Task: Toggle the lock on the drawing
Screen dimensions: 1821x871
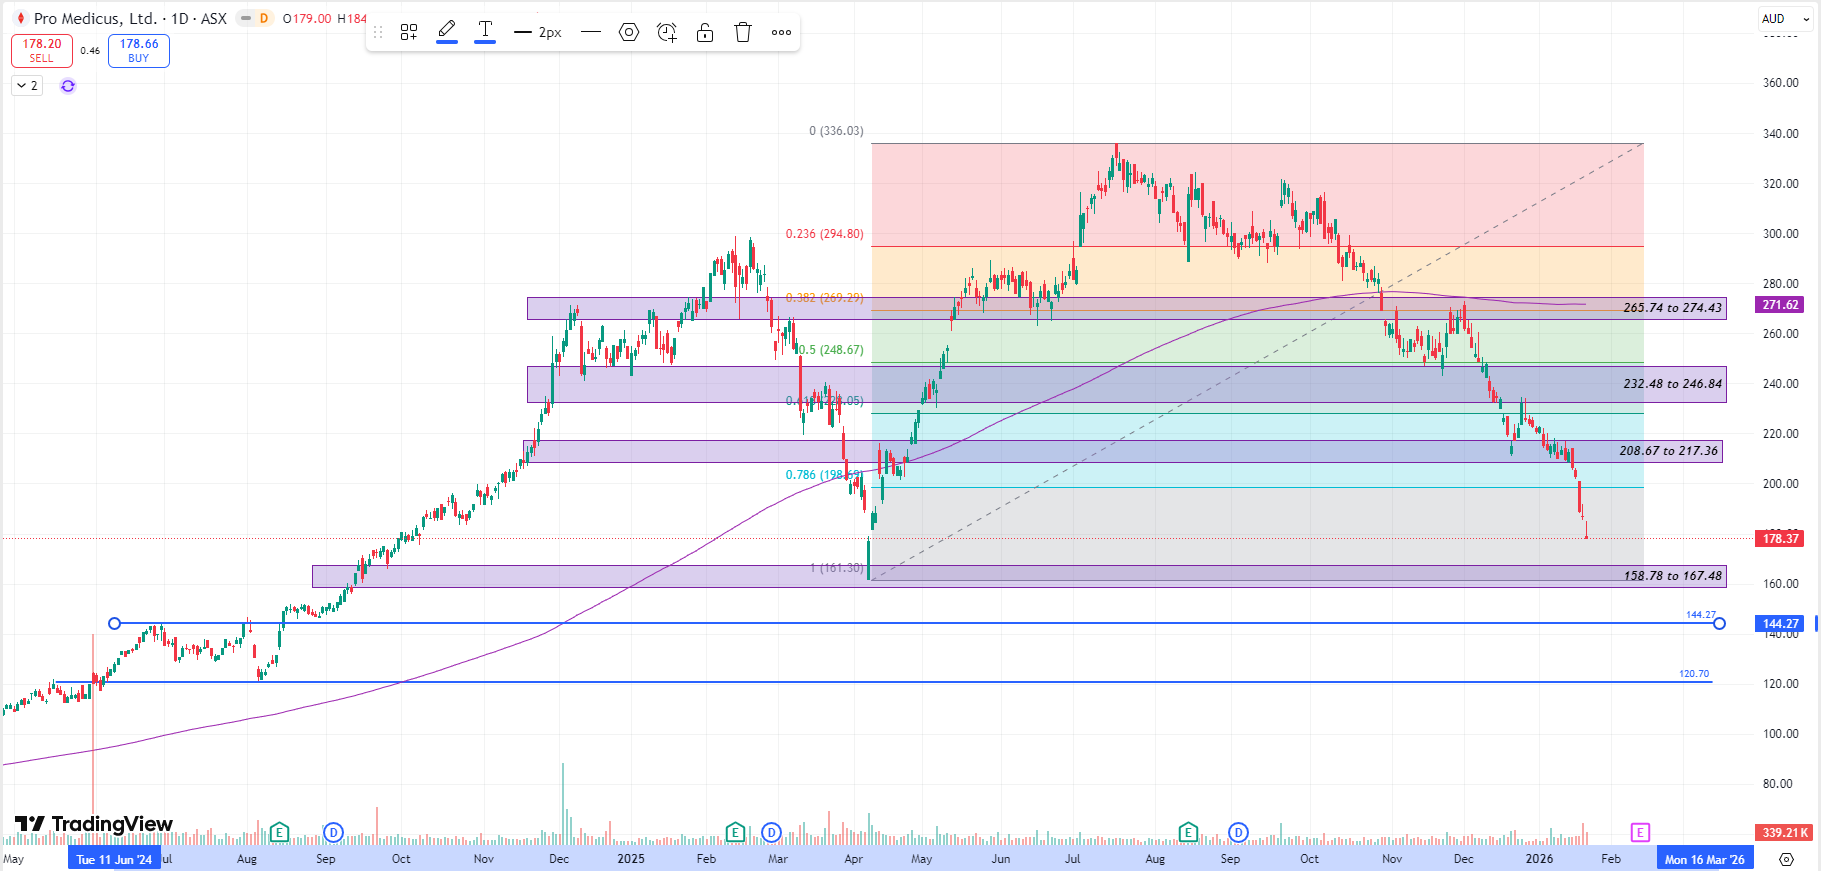Action: 705,32
